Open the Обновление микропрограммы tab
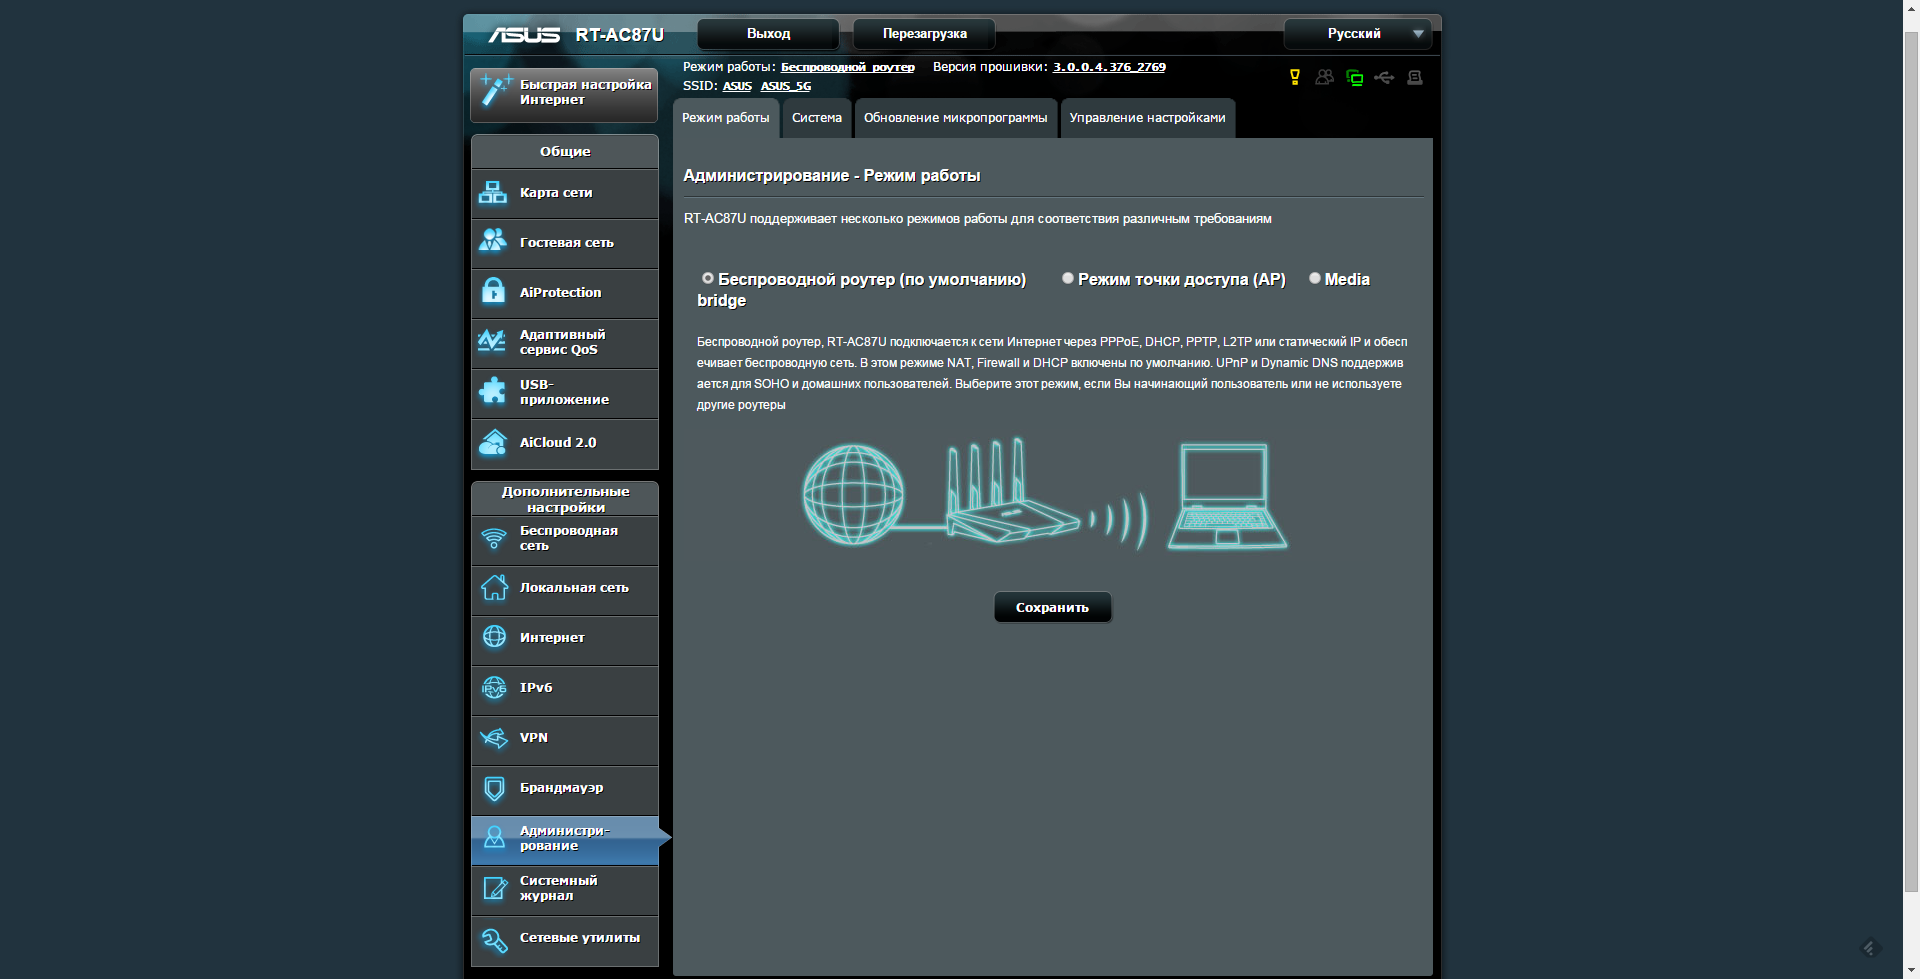The height and width of the screenshot is (979, 1920). tap(955, 118)
